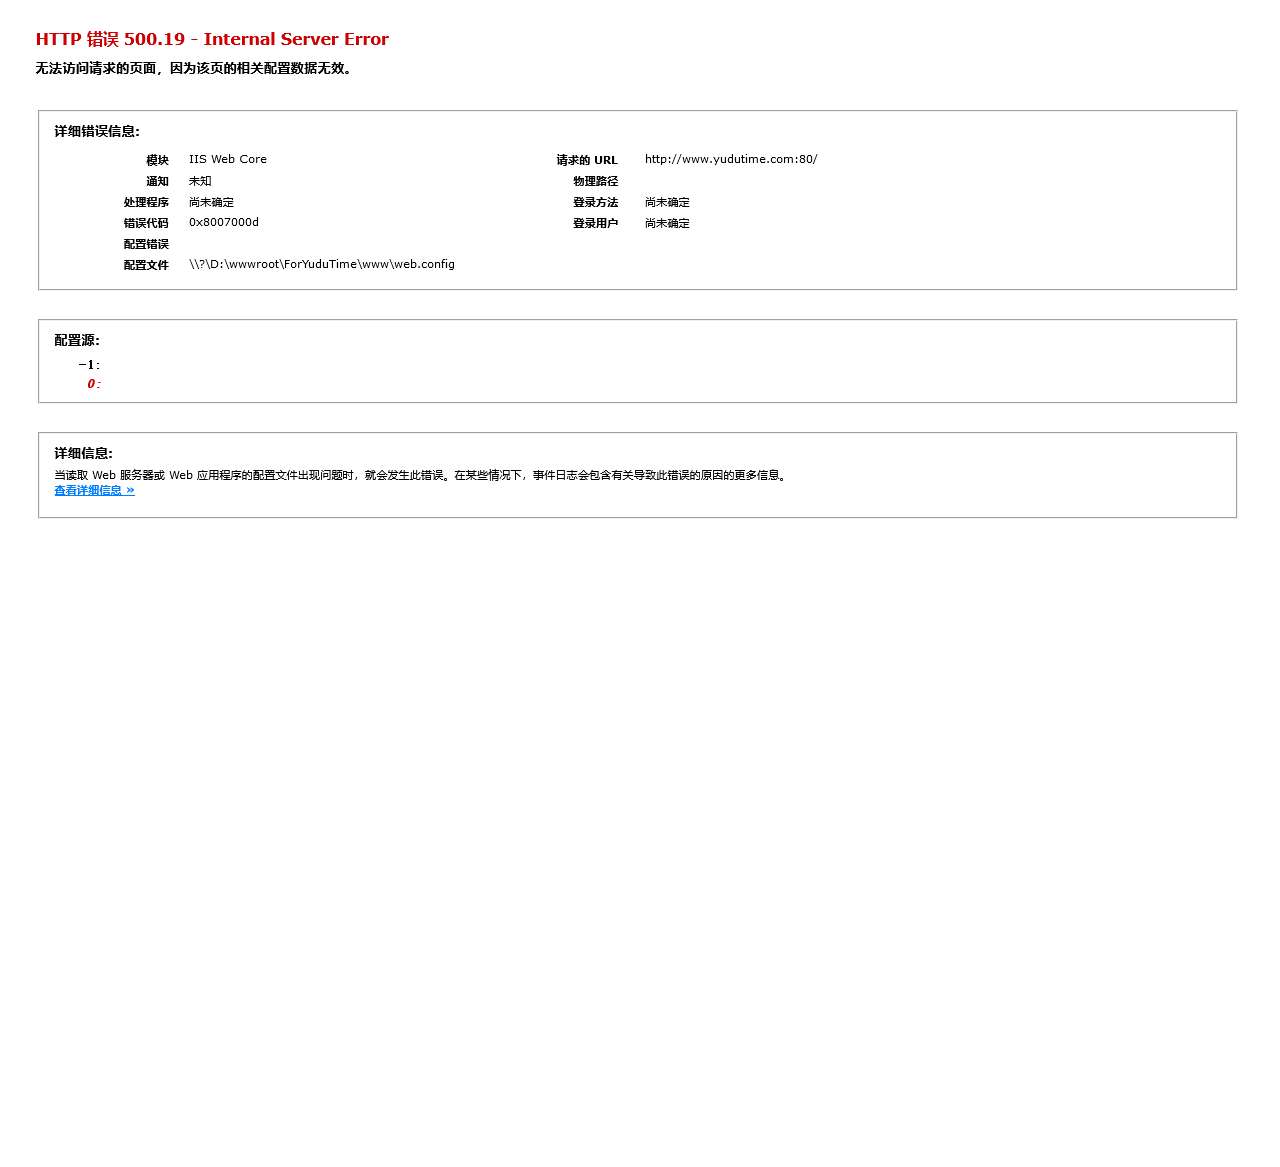
Task: Click the 请求的 URL label
Action: pos(587,160)
